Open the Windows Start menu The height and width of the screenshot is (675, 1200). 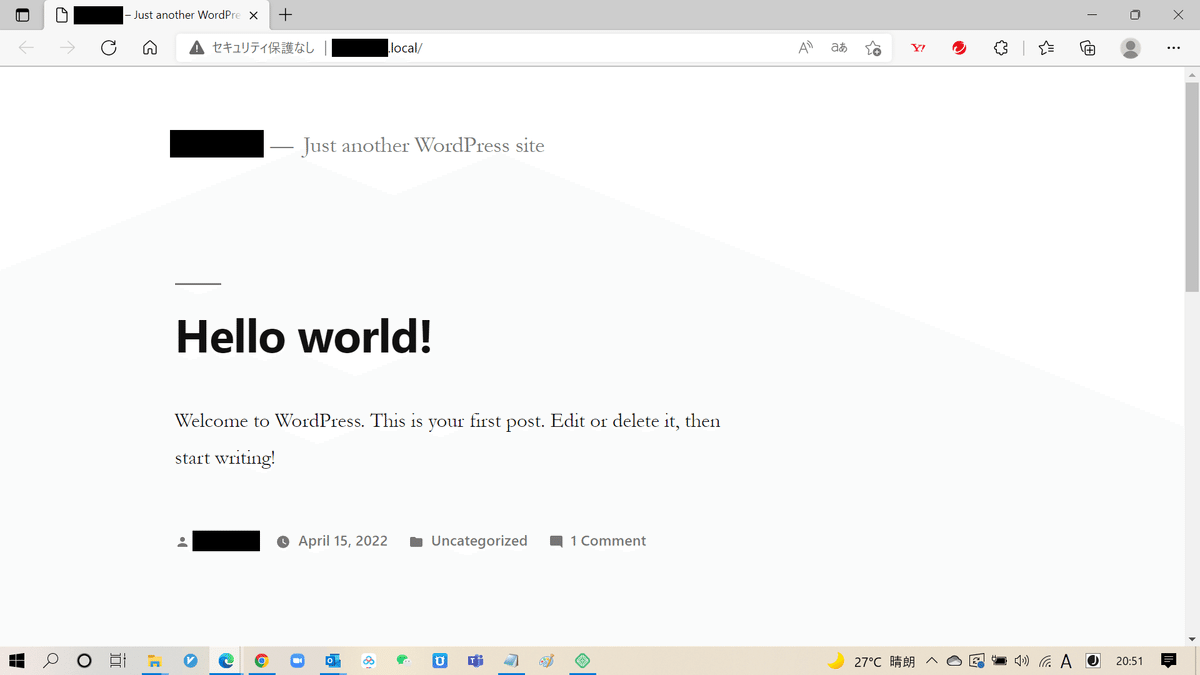[17, 661]
